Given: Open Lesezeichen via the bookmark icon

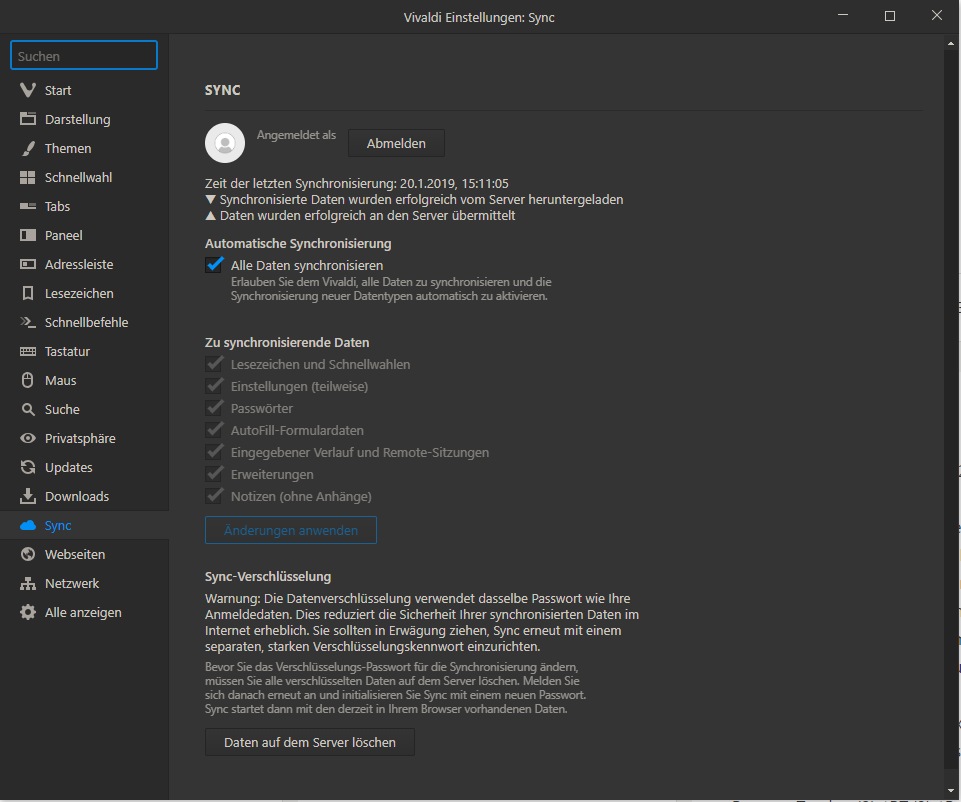Looking at the screenshot, I should (28, 293).
